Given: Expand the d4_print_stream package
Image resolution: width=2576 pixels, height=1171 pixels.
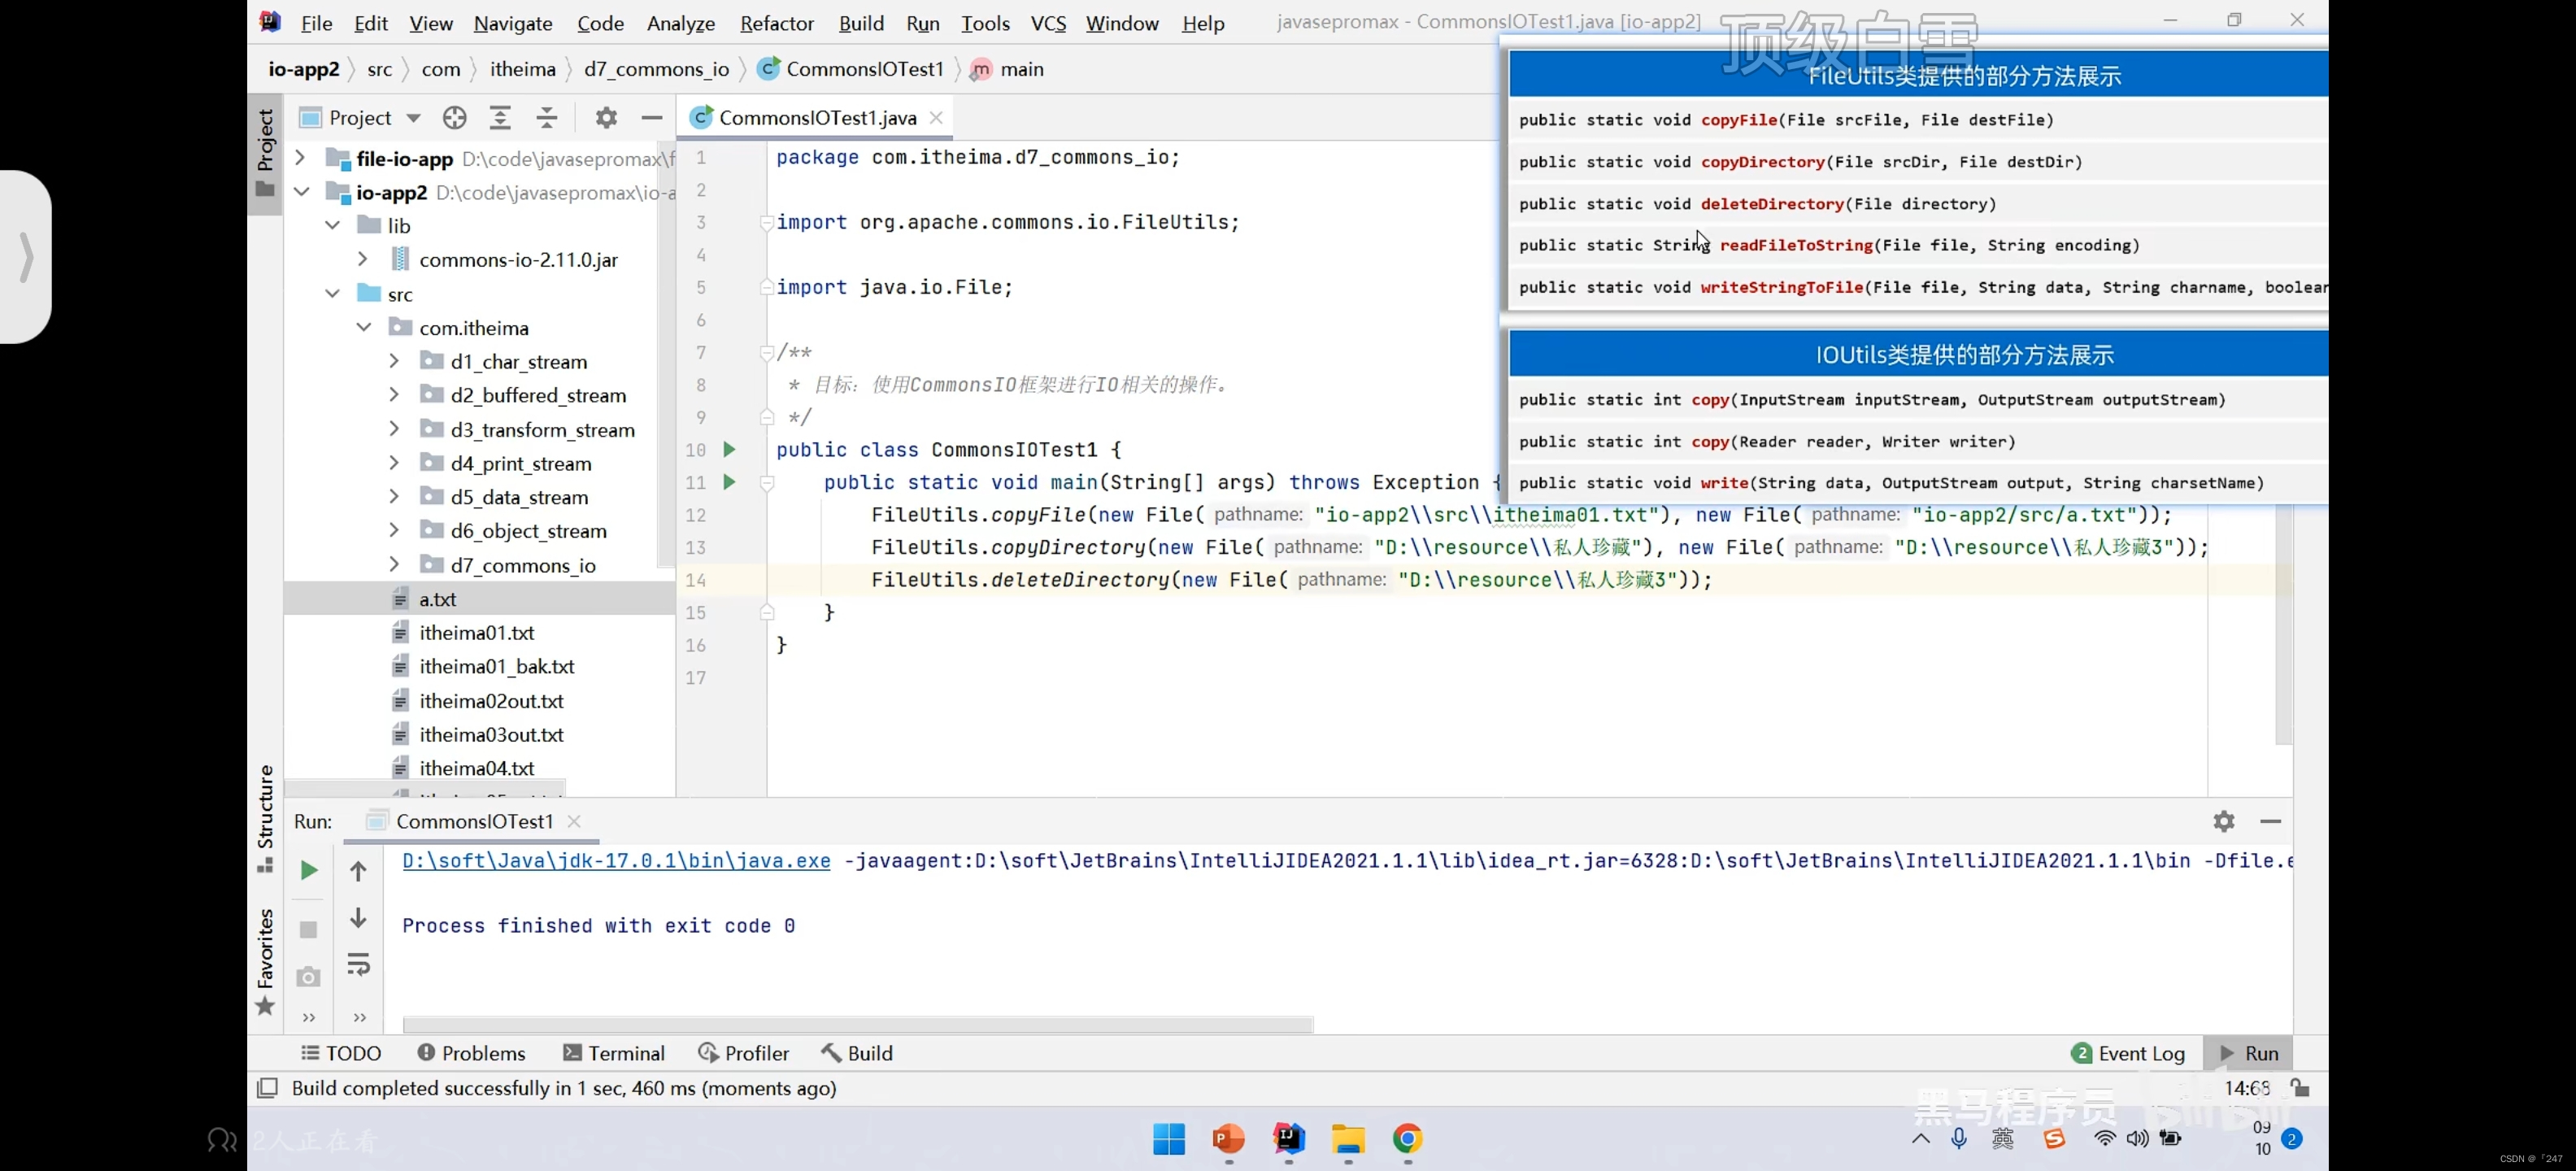Looking at the screenshot, I should tap(394, 463).
